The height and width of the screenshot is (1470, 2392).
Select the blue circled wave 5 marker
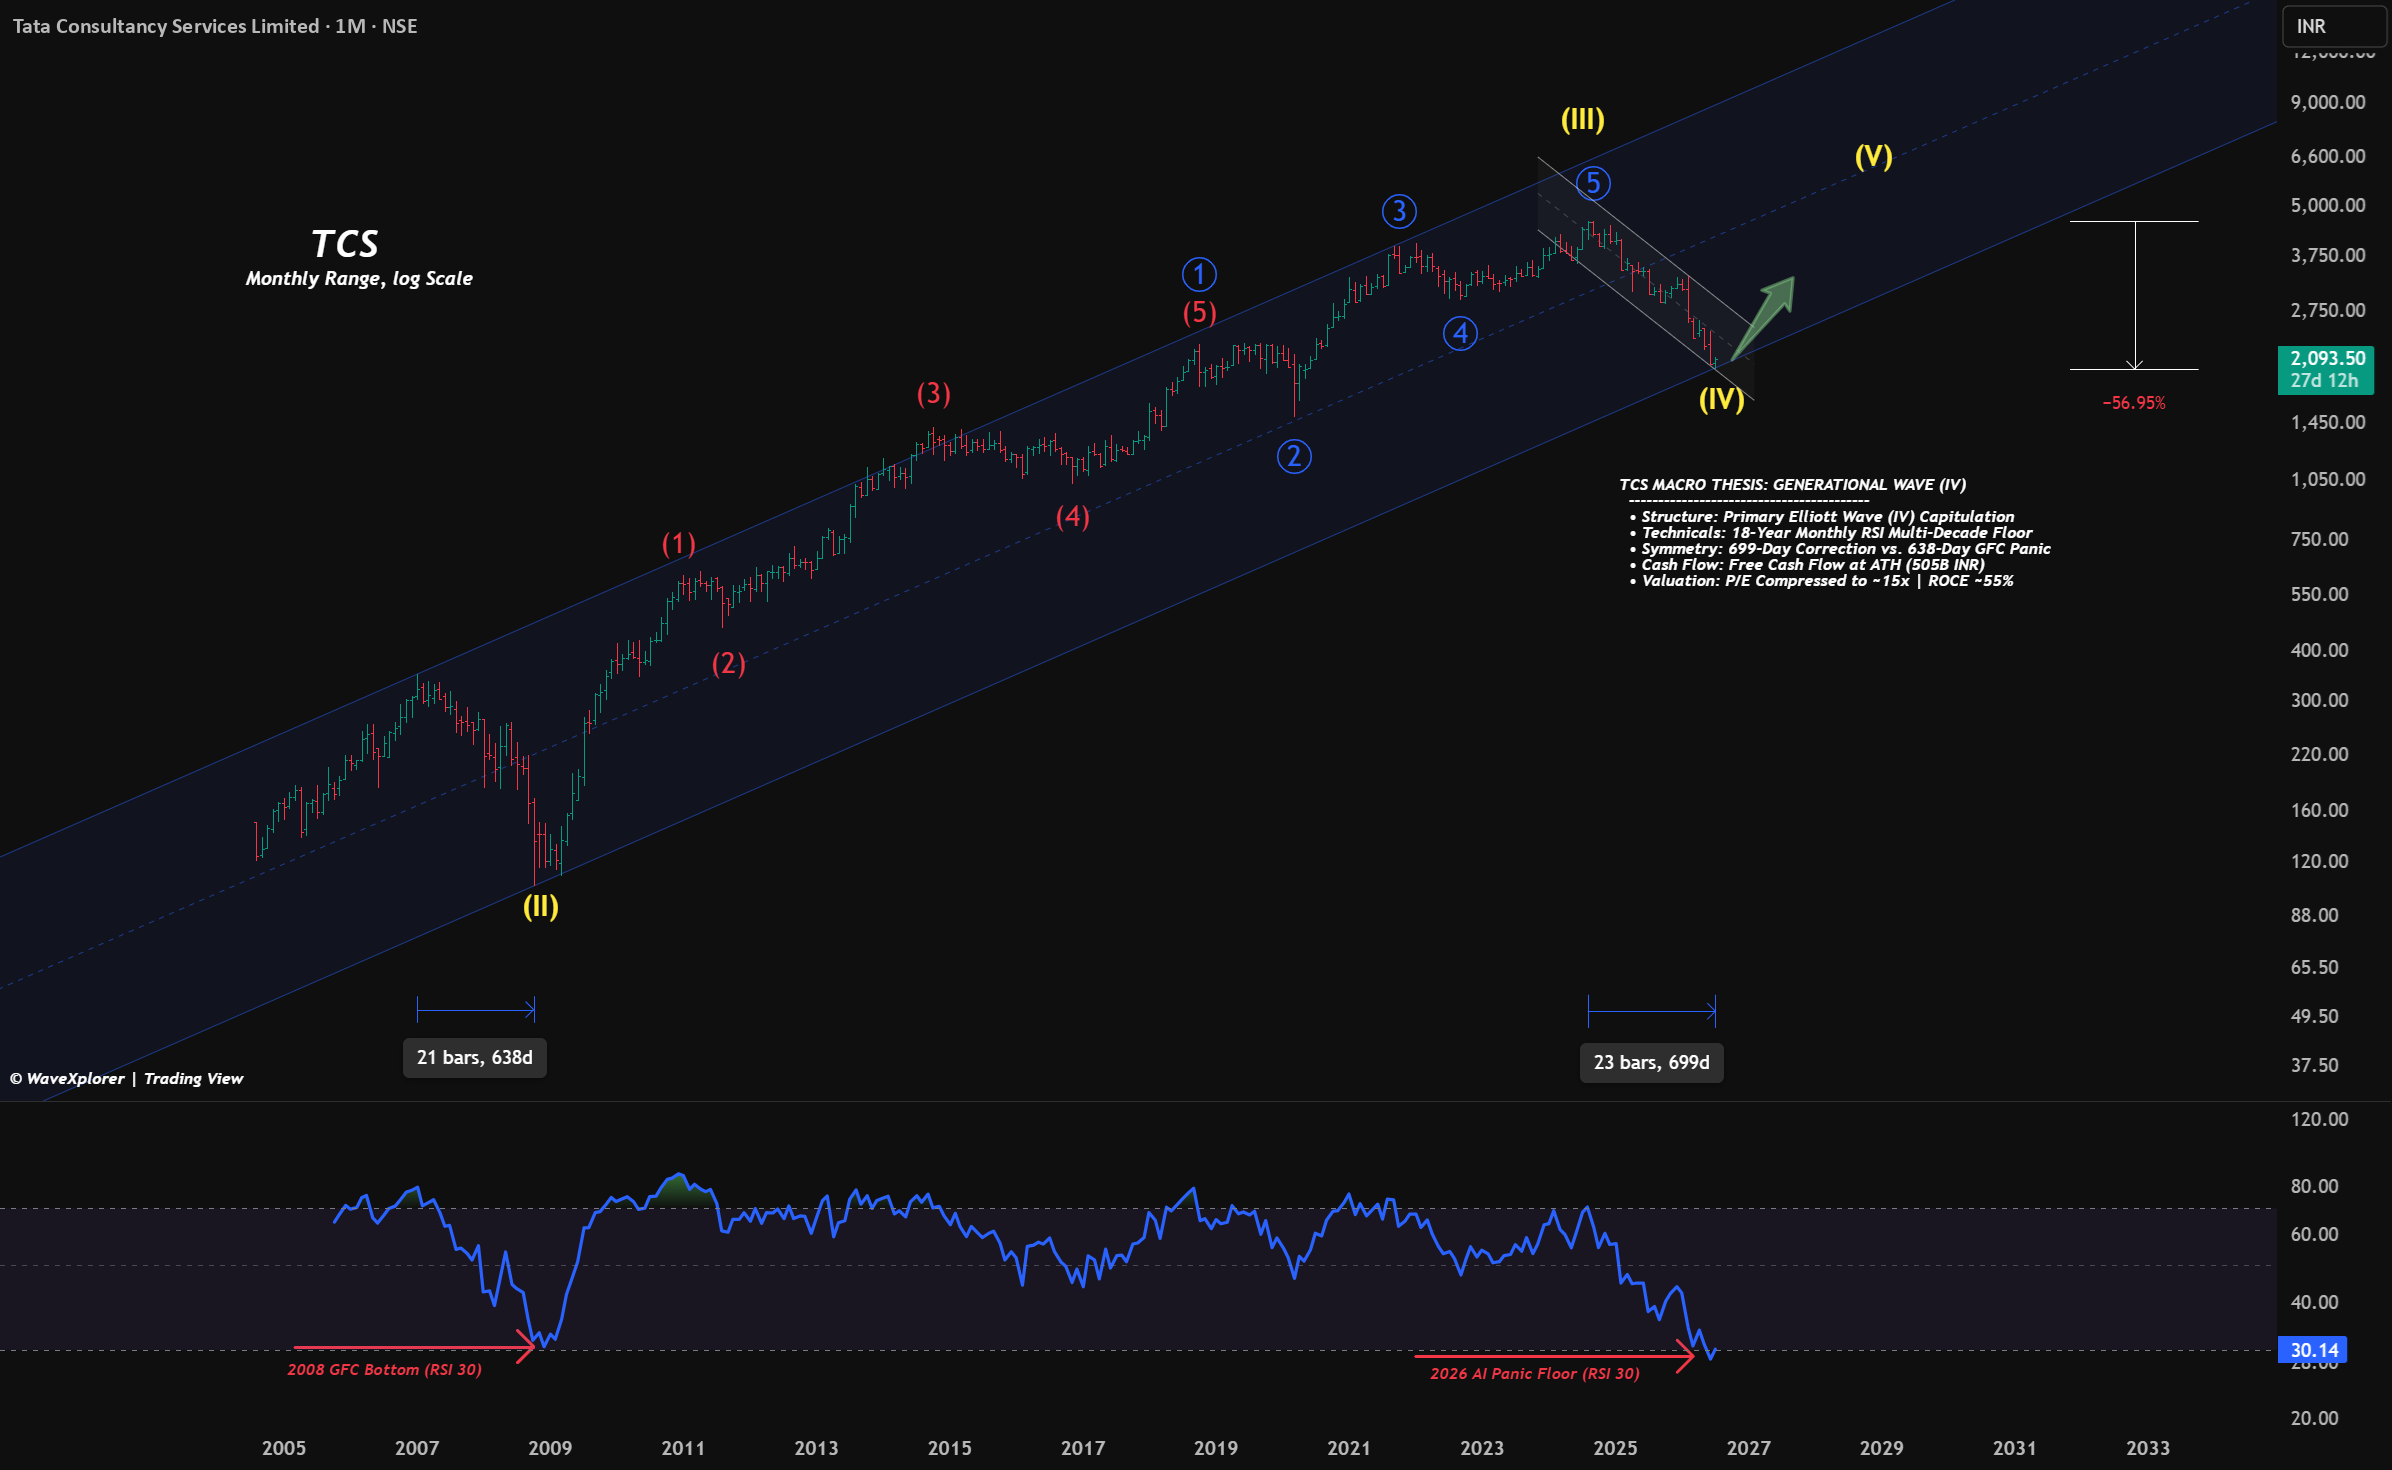click(1593, 183)
